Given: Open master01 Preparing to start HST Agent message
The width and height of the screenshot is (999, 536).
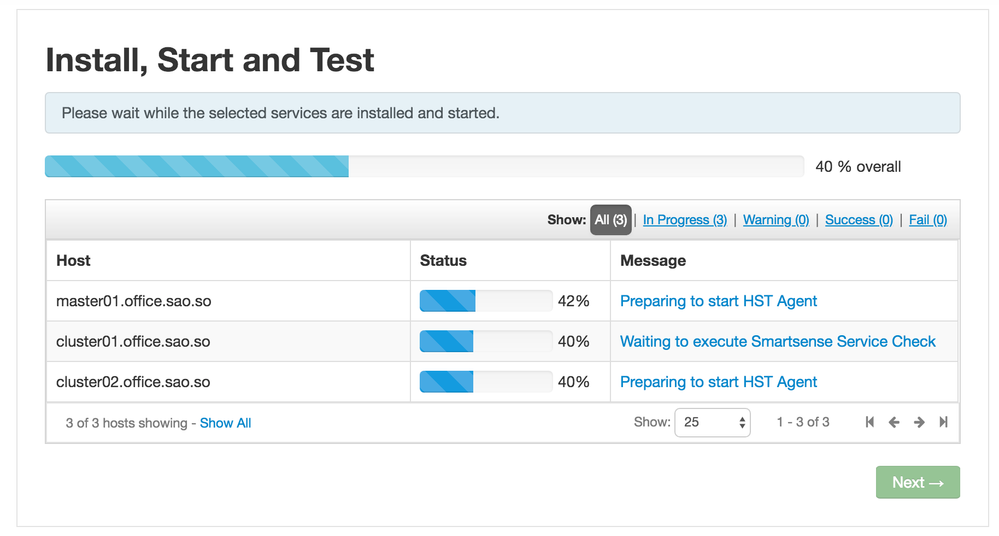Looking at the screenshot, I should click(x=718, y=301).
